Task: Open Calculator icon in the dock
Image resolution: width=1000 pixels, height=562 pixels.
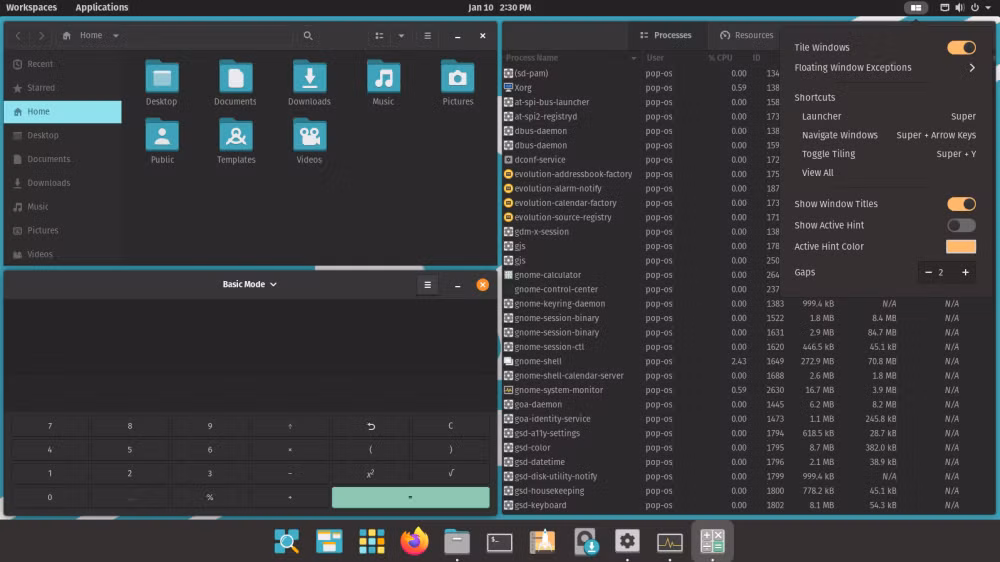Action: (712, 542)
